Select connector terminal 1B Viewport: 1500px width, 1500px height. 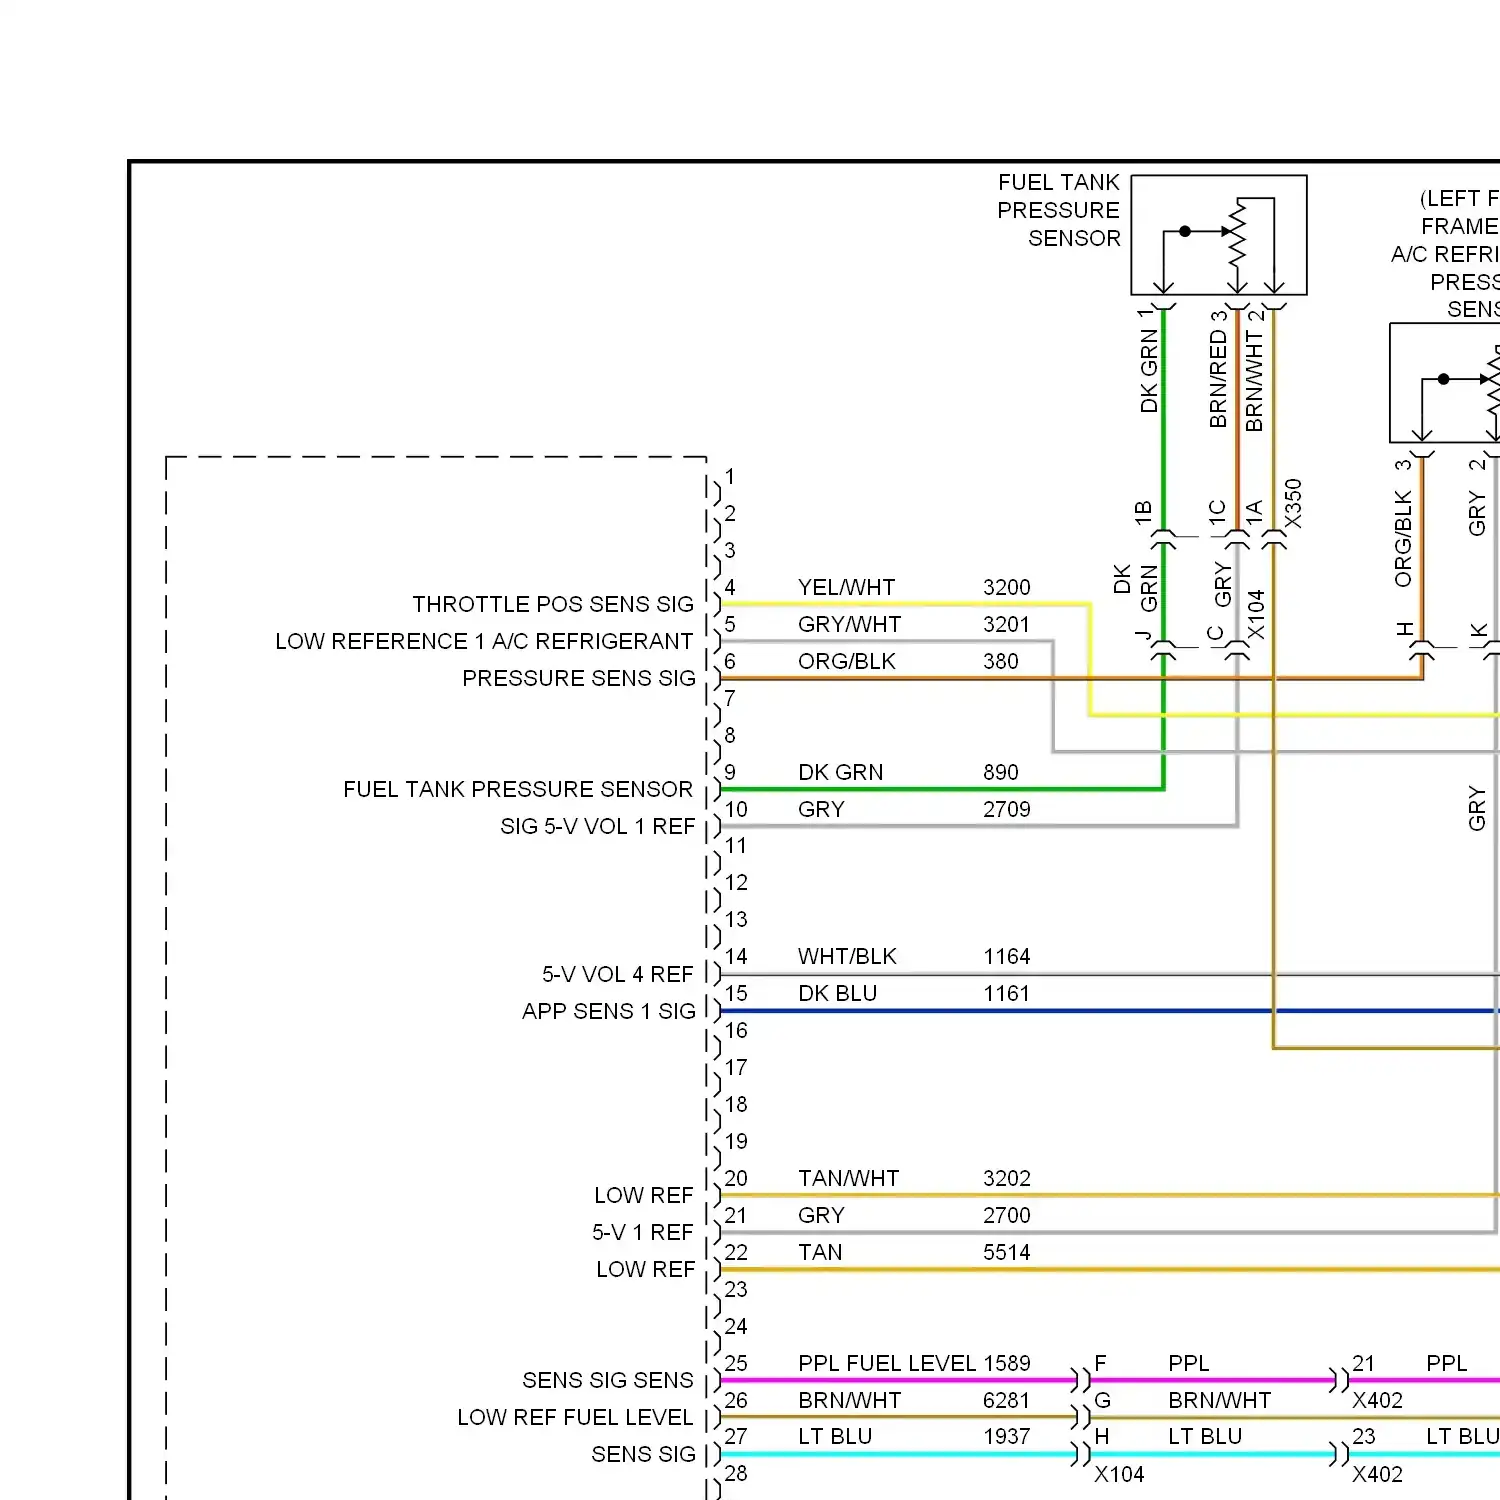pyautogui.click(x=1143, y=513)
